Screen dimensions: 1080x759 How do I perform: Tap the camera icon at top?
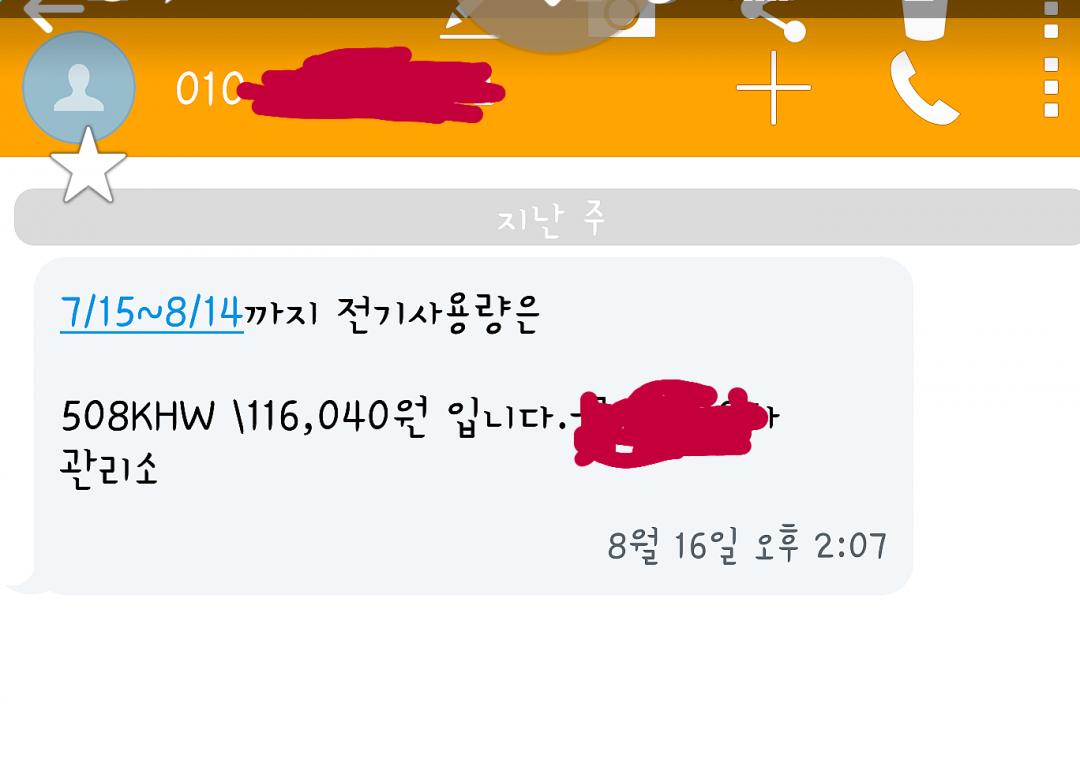pos(621,17)
